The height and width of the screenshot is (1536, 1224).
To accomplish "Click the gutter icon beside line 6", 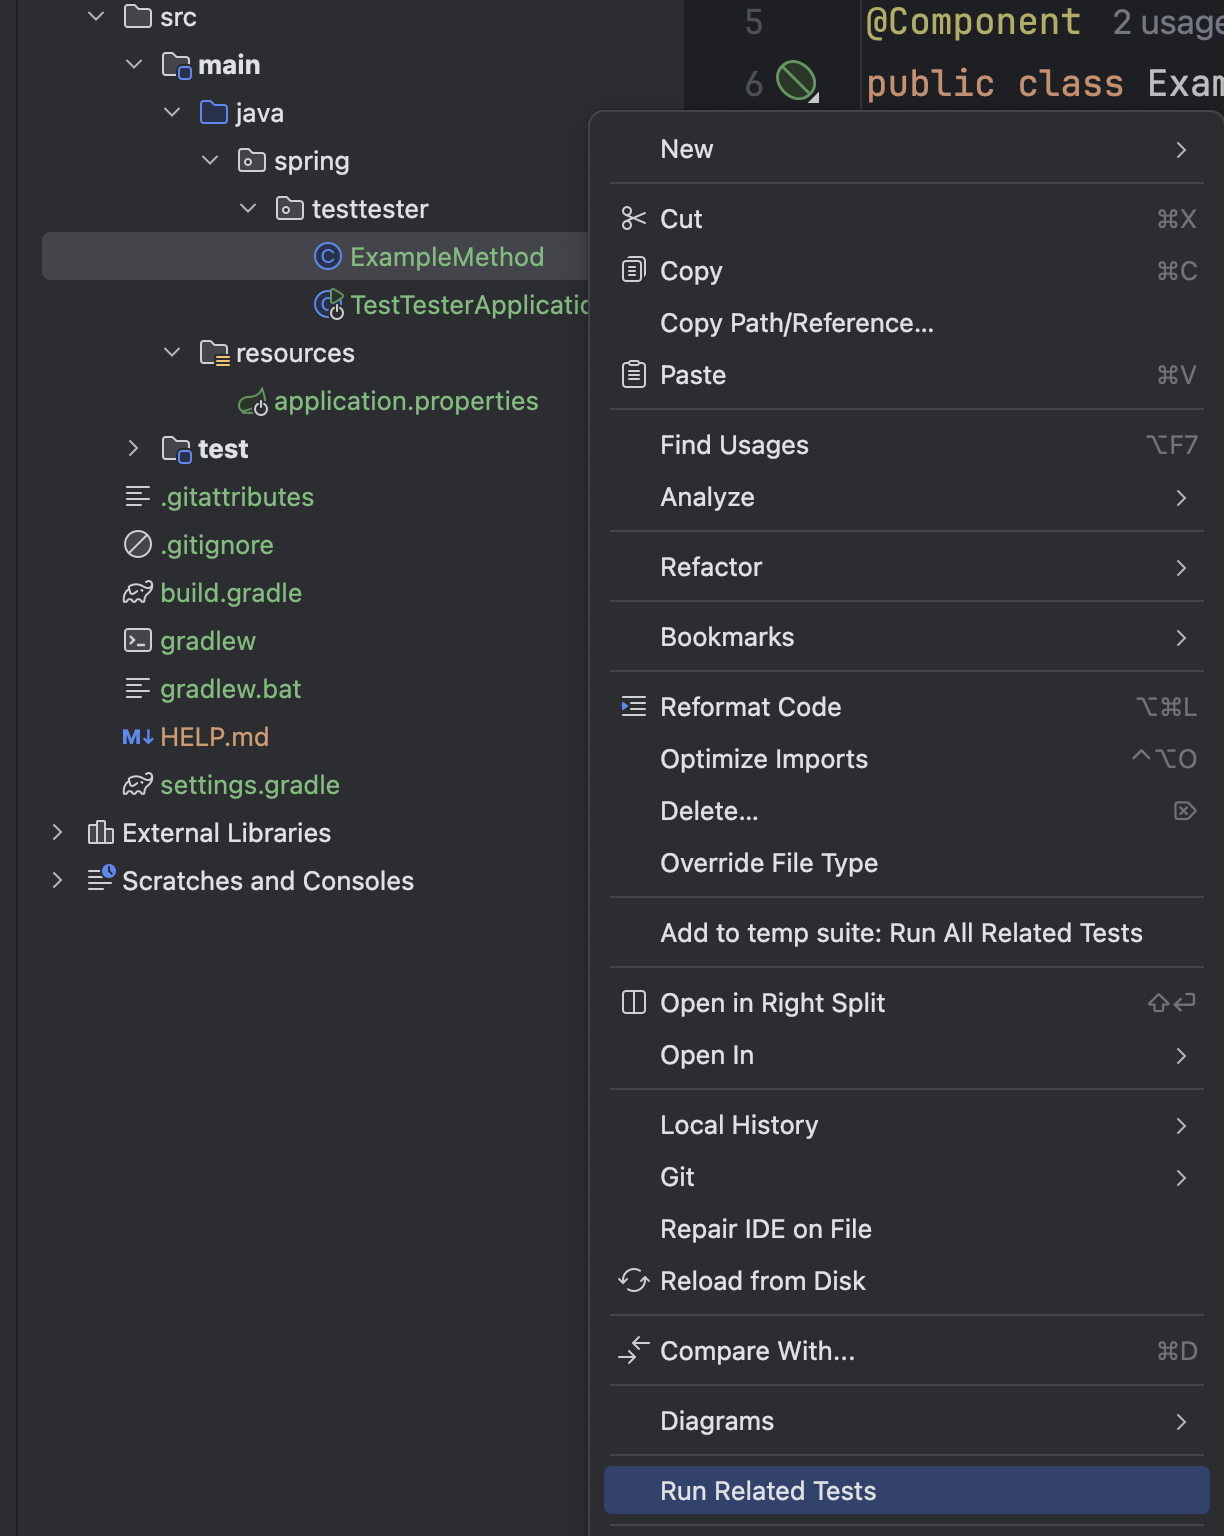I will click(x=796, y=81).
